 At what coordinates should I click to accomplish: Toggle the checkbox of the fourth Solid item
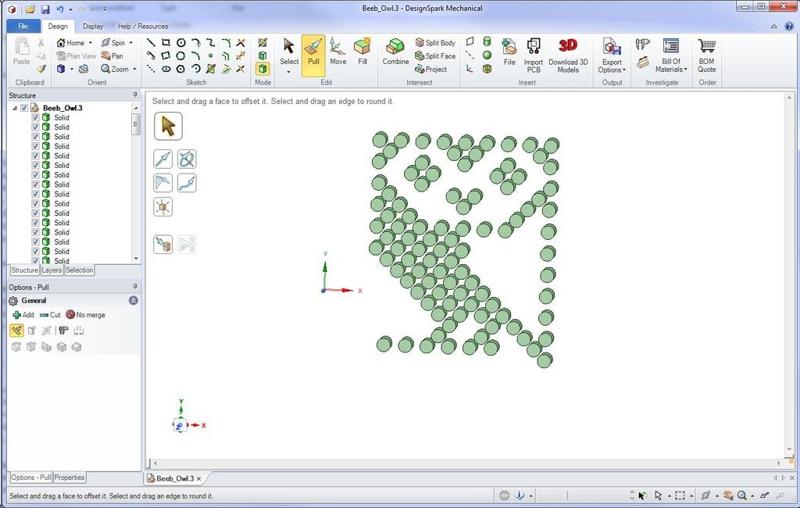[35, 146]
